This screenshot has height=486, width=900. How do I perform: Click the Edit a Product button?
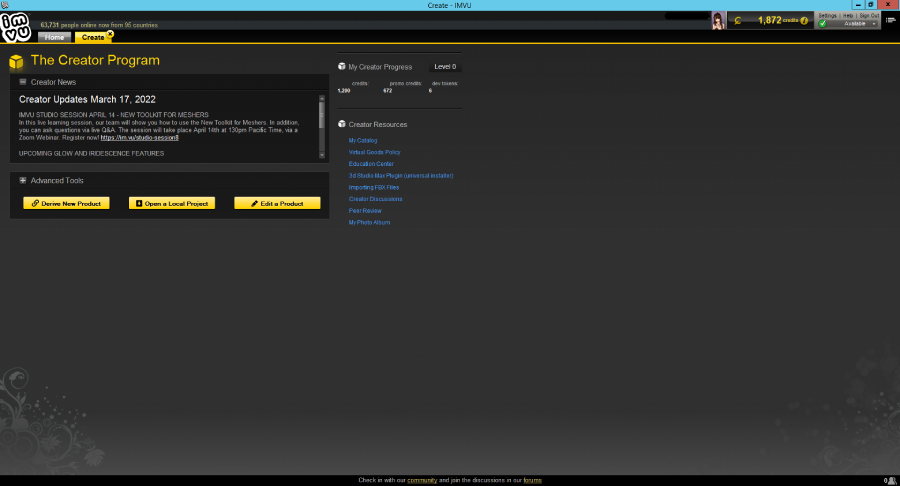tap(277, 203)
